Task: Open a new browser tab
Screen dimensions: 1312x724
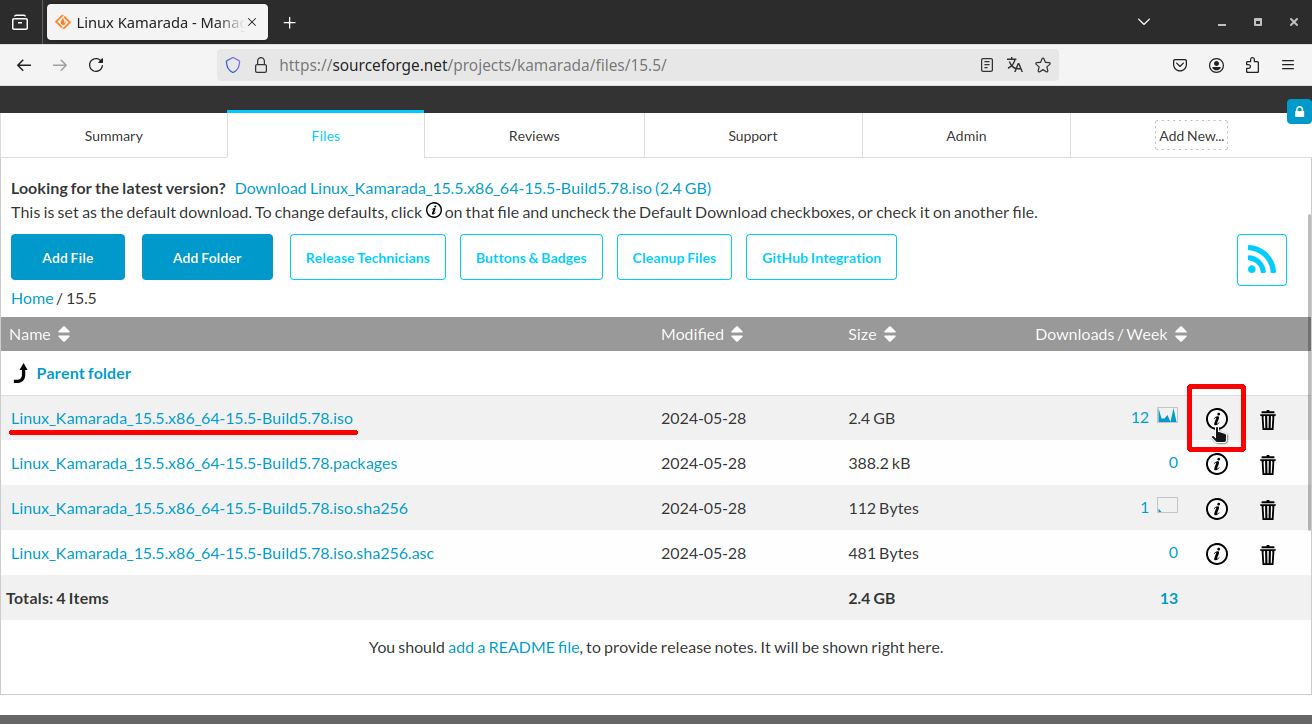Action: tap(289, 22)
